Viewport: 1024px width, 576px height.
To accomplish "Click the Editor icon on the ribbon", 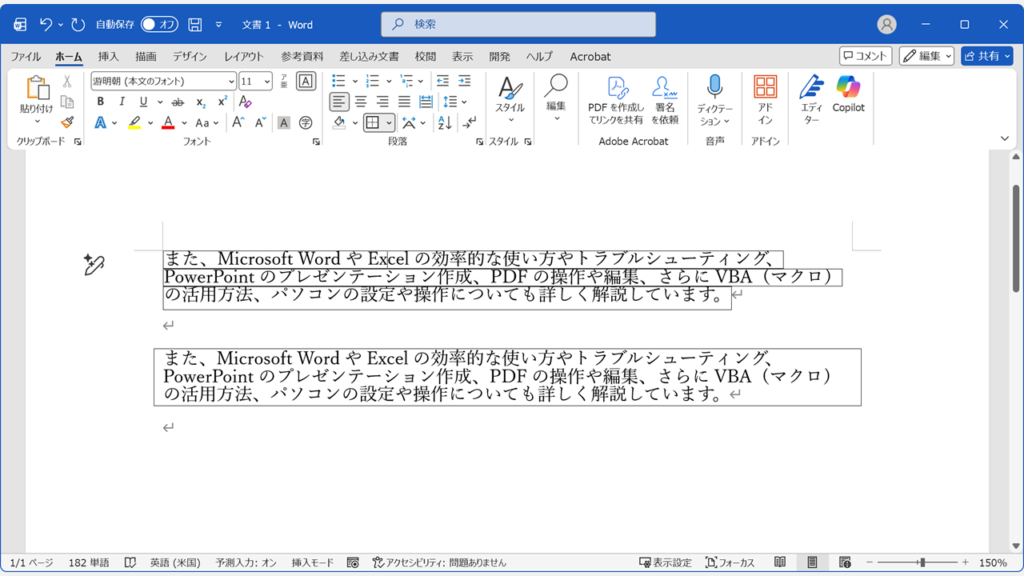I will pyautogui.click(x=812, y=100).
